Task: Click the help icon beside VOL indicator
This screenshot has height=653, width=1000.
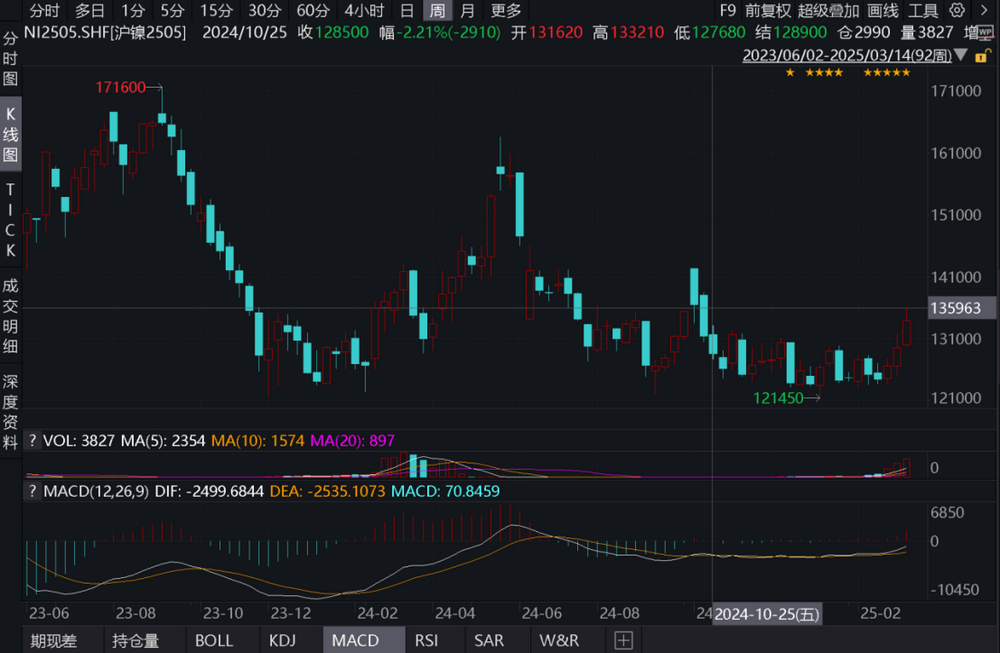Action: pyautogui.click(x=31, y=440)
